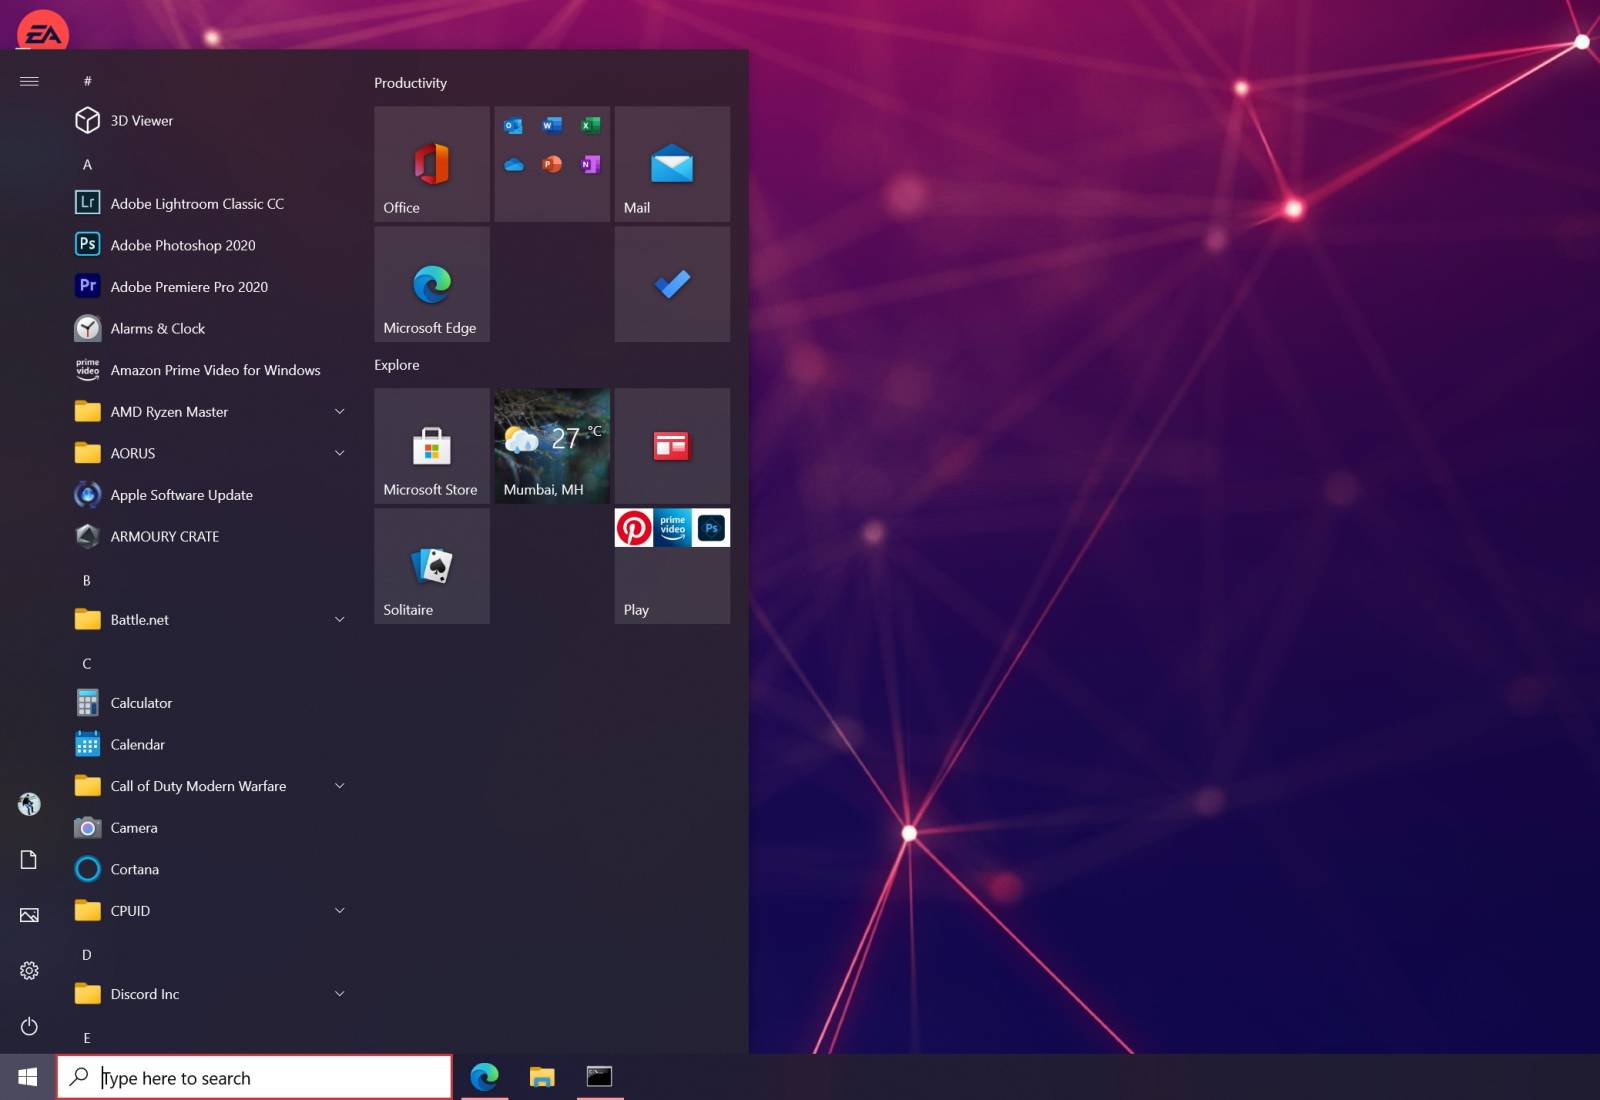Open Outlook in the Office apps tile
Viewport: 1600px width, 1100px height.
(514, 126)
